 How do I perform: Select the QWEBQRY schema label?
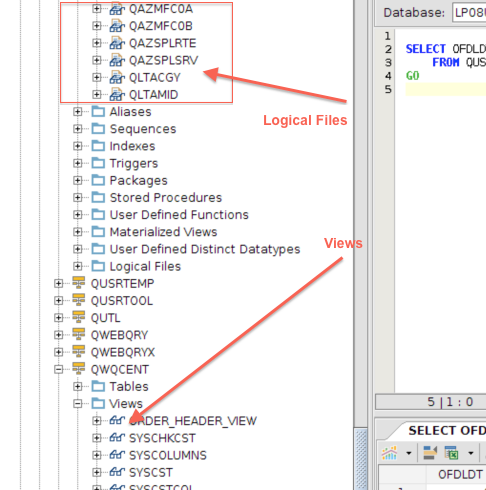119,335
